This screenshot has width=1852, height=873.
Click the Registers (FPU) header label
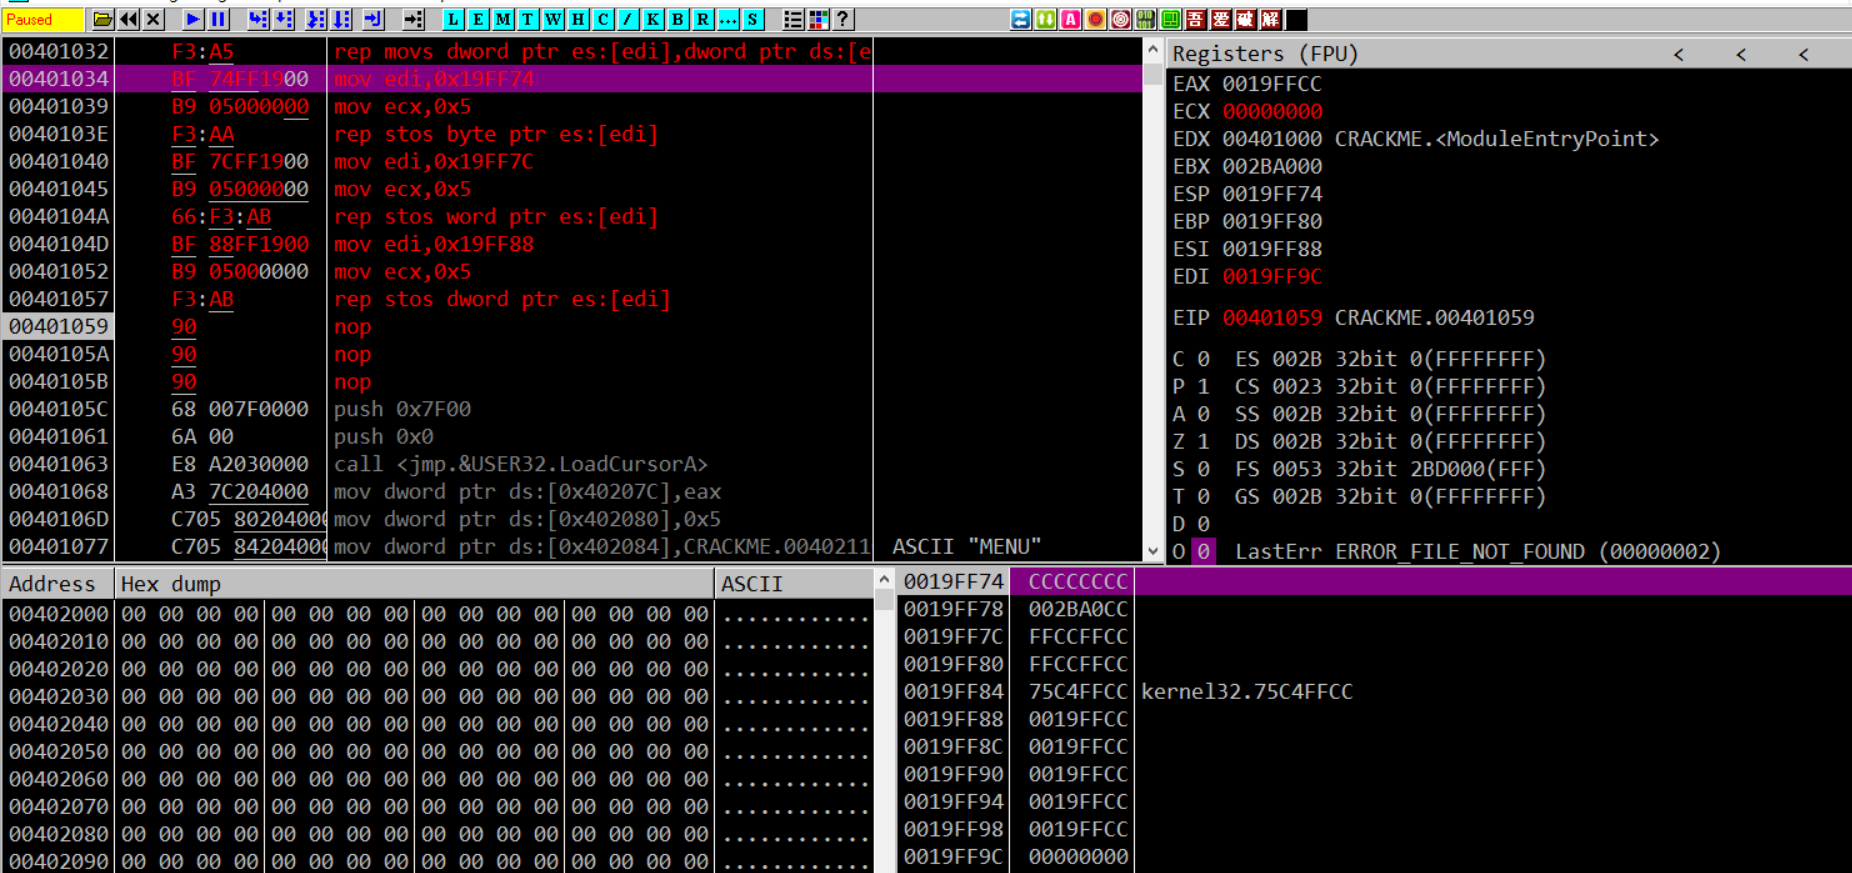point(1265,54)
